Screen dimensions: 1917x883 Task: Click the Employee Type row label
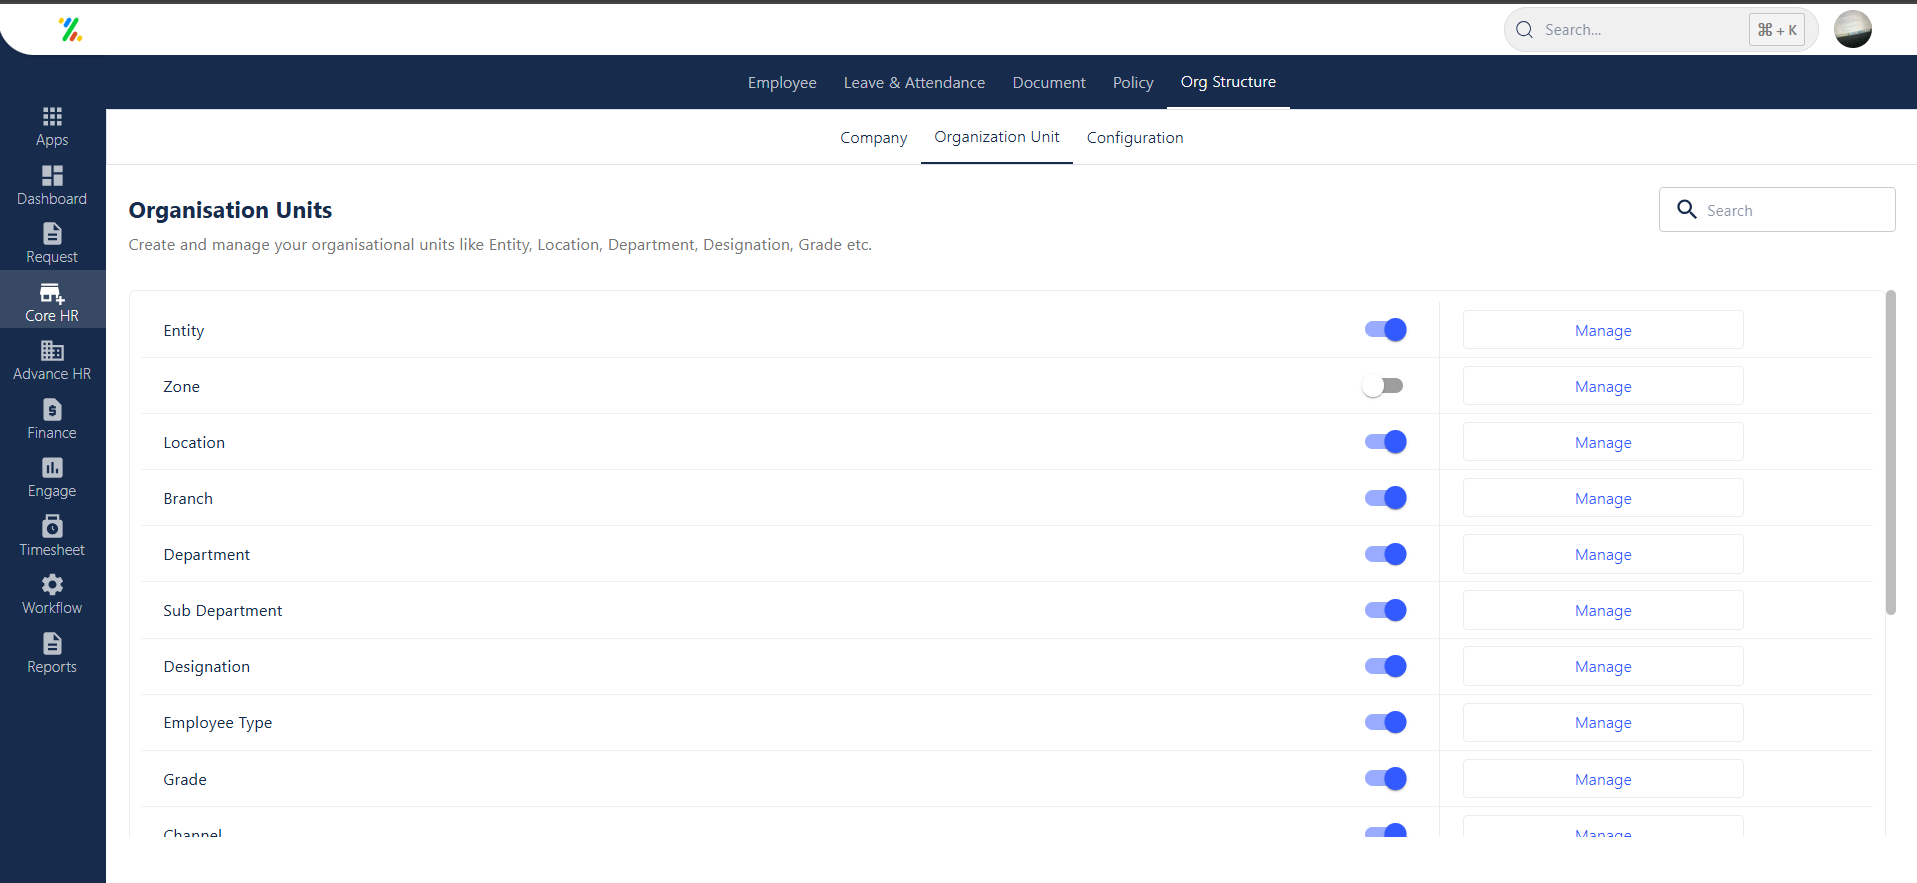[218, 723]
